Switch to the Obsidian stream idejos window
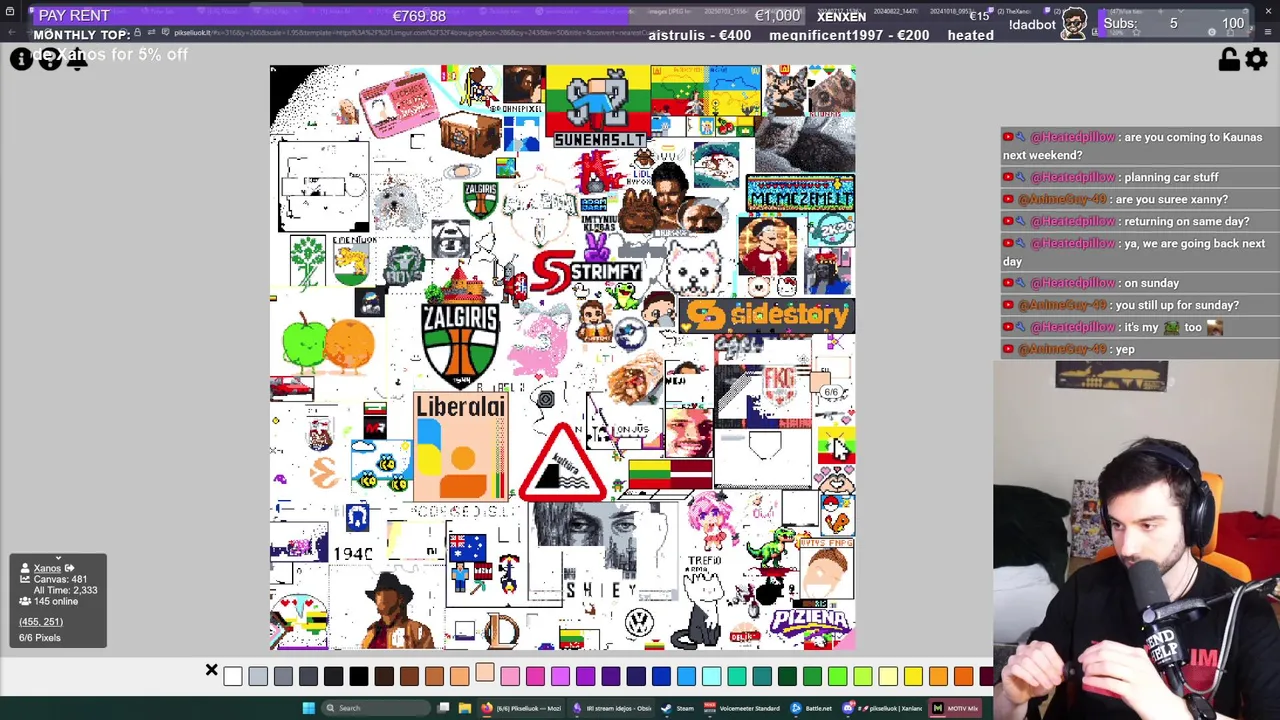Viewport: 1280px width, 720px height. click(x=611, y=708)
